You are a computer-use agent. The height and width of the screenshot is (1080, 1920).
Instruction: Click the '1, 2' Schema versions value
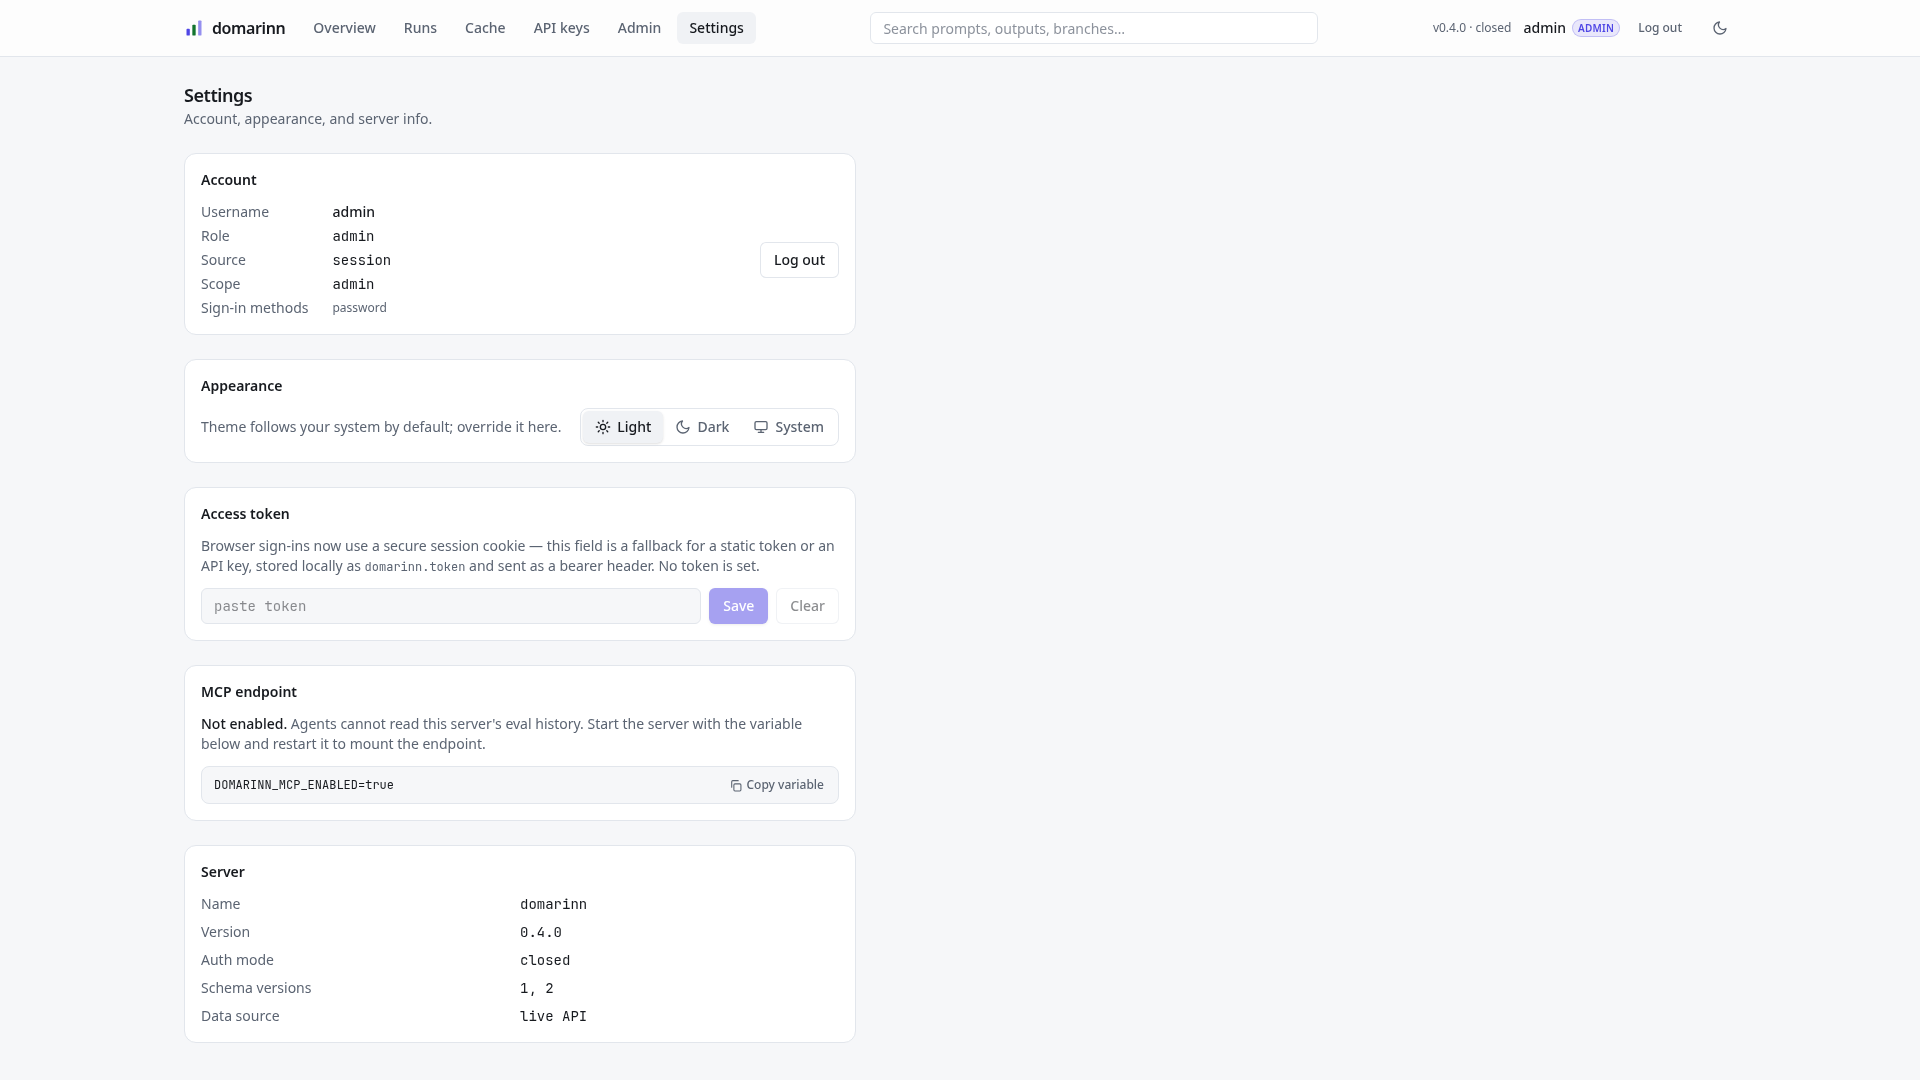tap(536, 988)
